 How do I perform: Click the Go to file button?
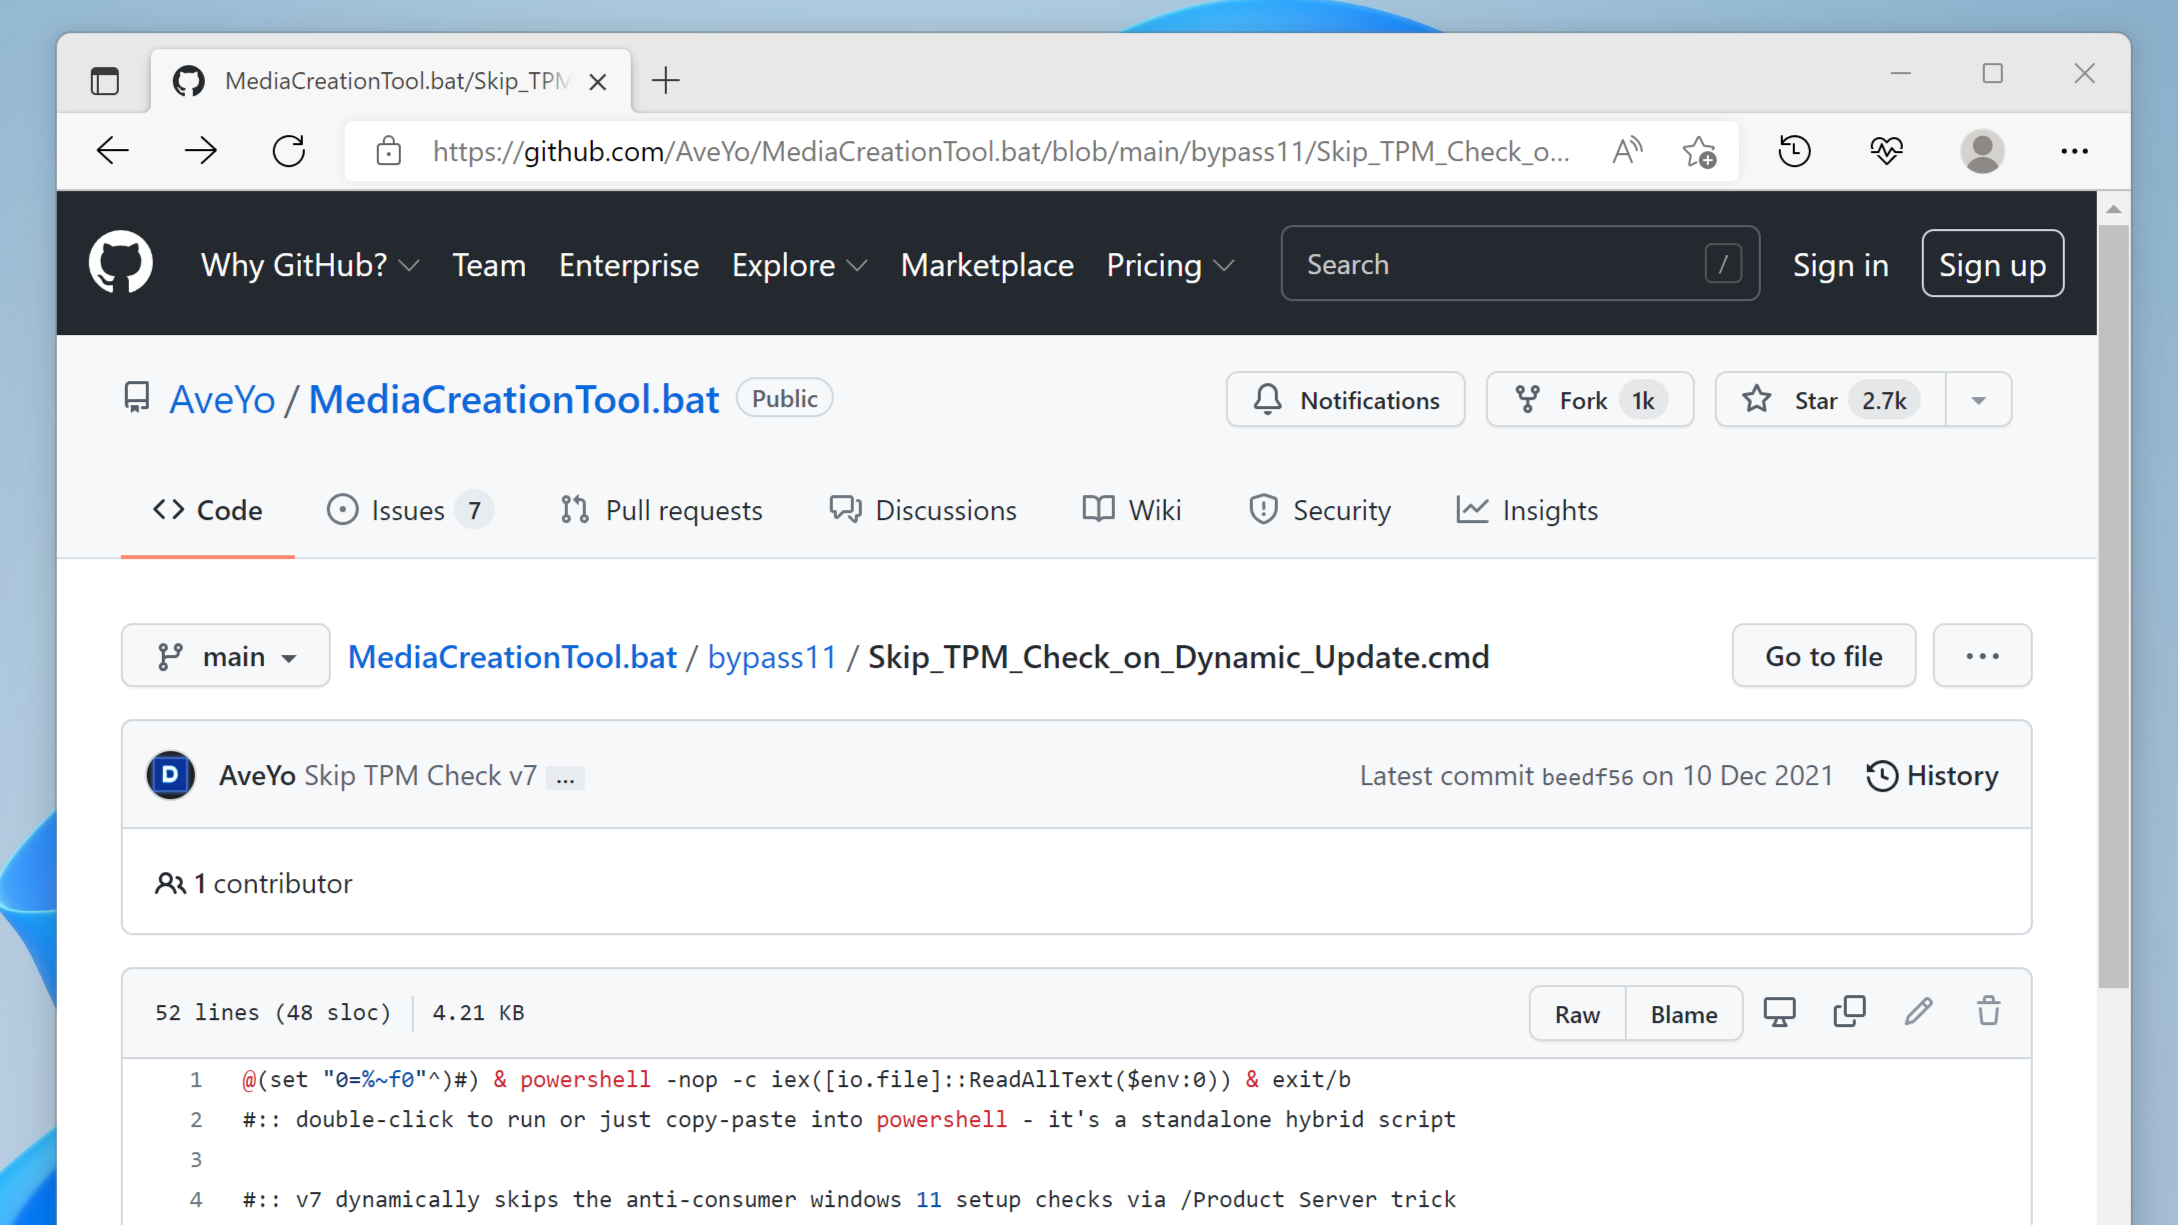coord(1822,655)
